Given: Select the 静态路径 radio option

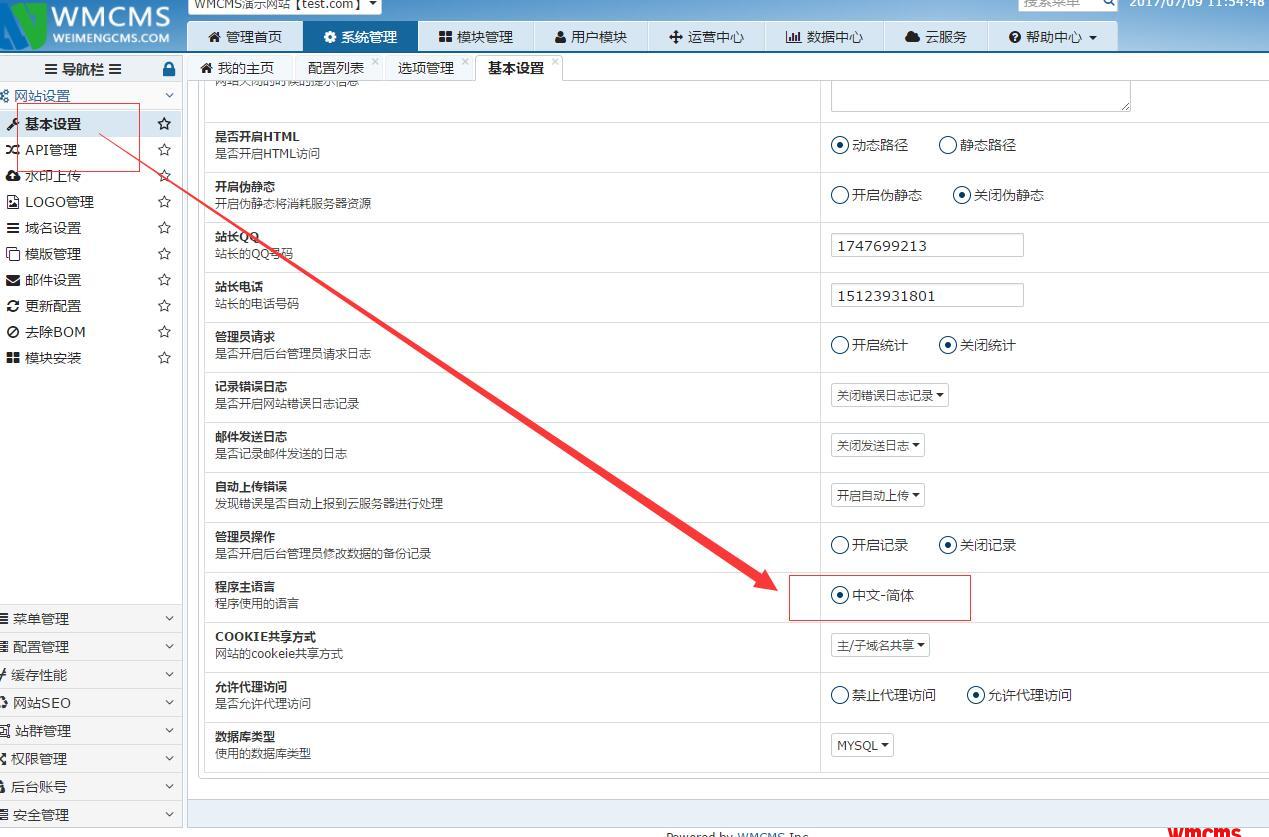Looking at the screenshot, I should pyautogui.click(x=948, y=145).
